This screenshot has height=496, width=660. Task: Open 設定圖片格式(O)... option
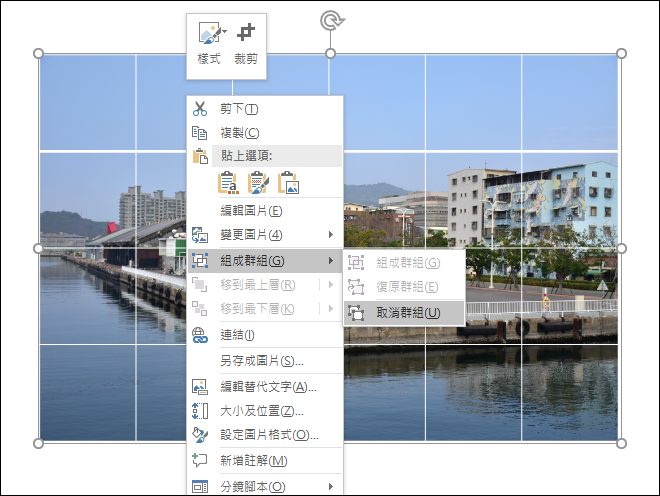click(265, 435)
